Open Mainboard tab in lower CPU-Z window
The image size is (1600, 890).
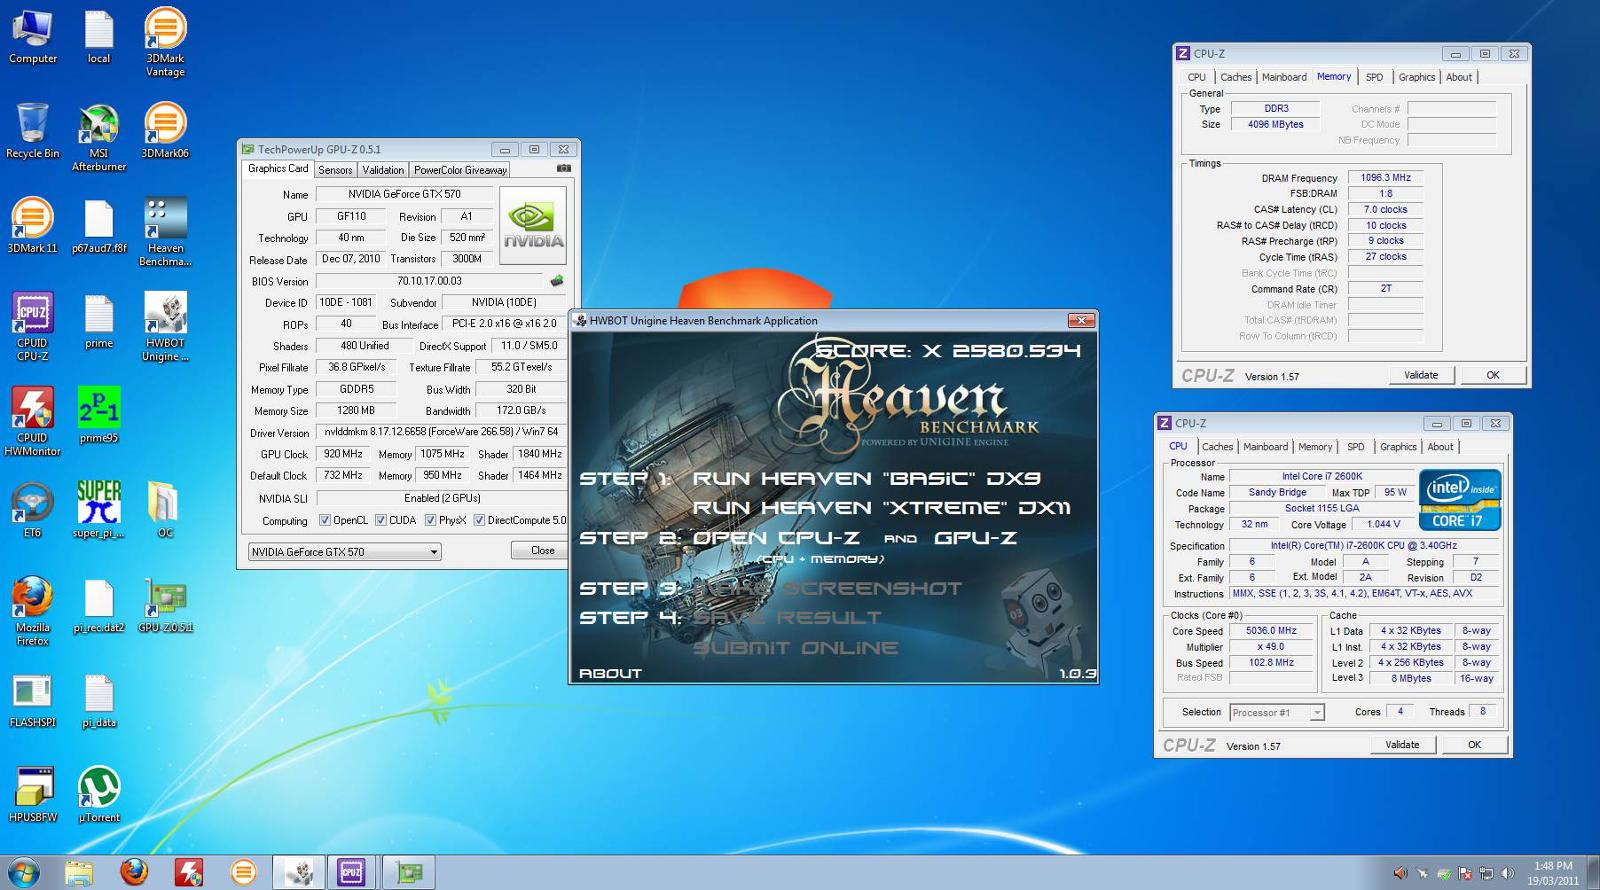tap(1265, 447)
